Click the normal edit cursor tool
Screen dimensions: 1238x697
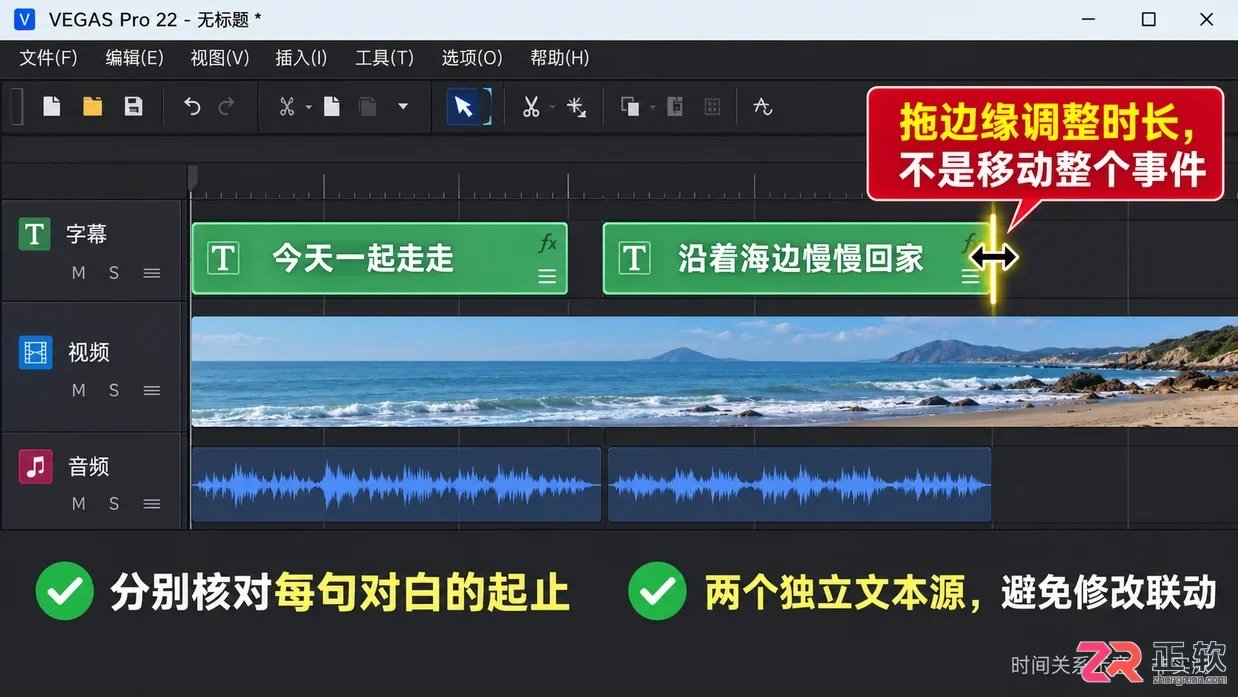464,107
